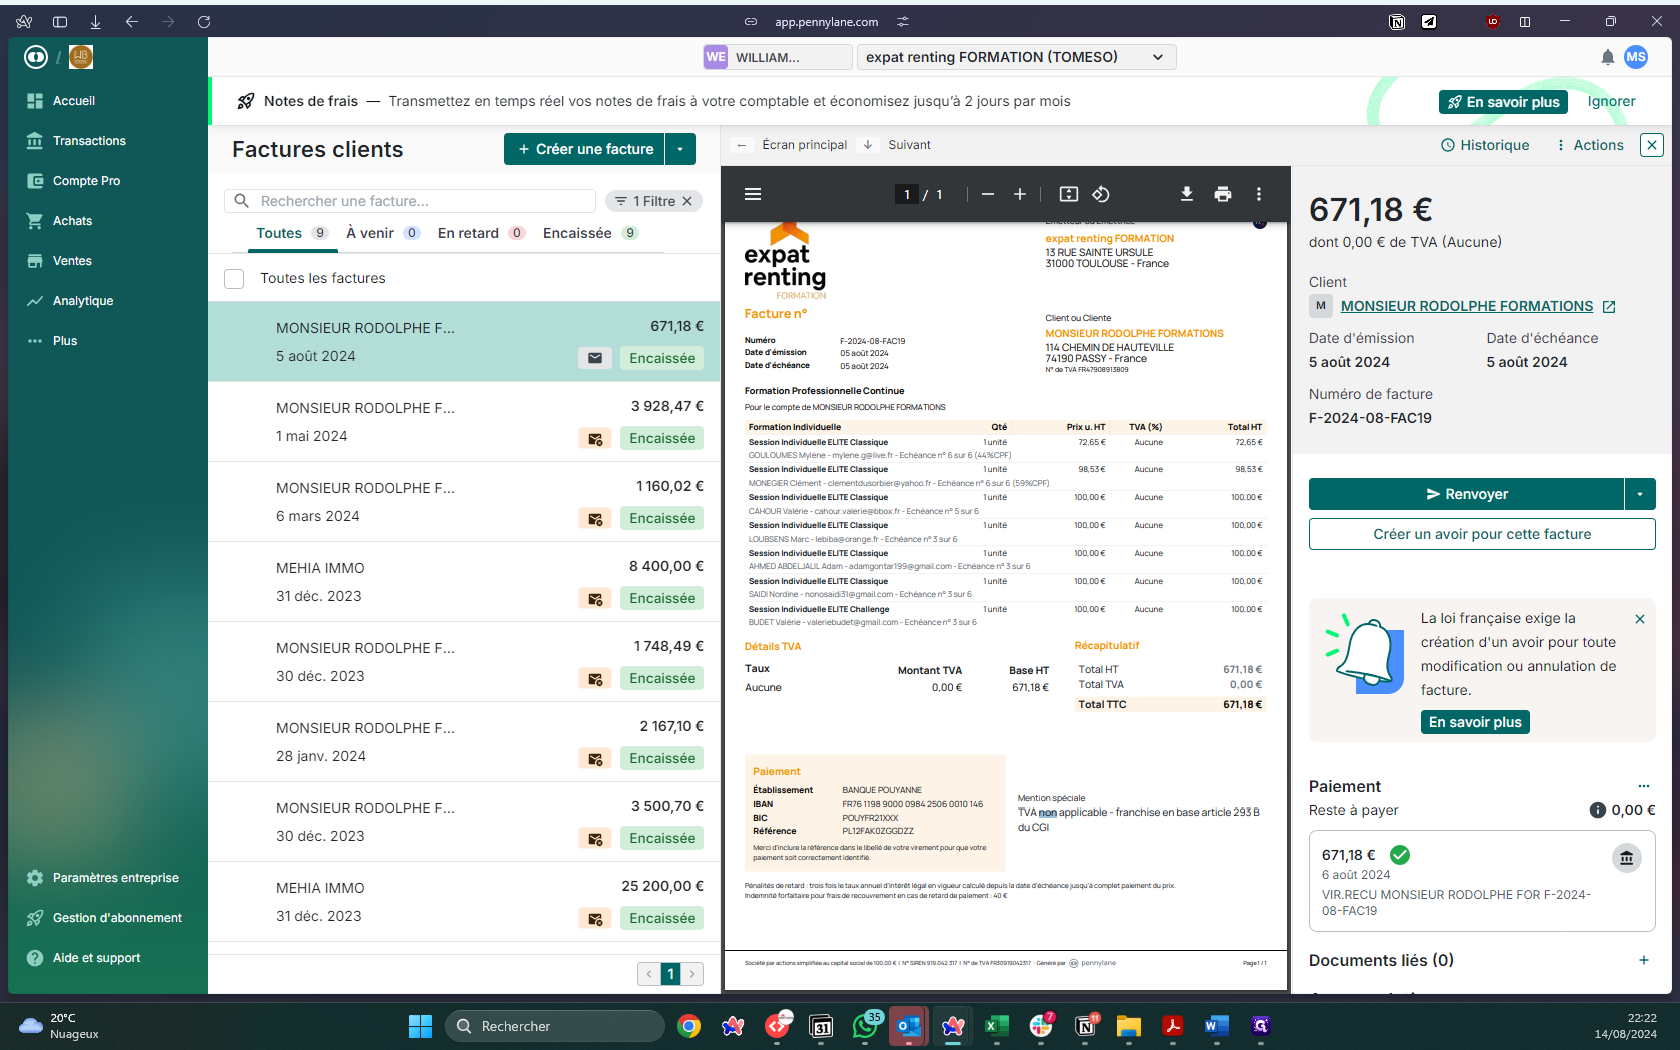The width and height of the screenshot is (1680, 1050).
Task: Click the Renvoyer button
Action: pyautogui.click(x=1466, y=494)
